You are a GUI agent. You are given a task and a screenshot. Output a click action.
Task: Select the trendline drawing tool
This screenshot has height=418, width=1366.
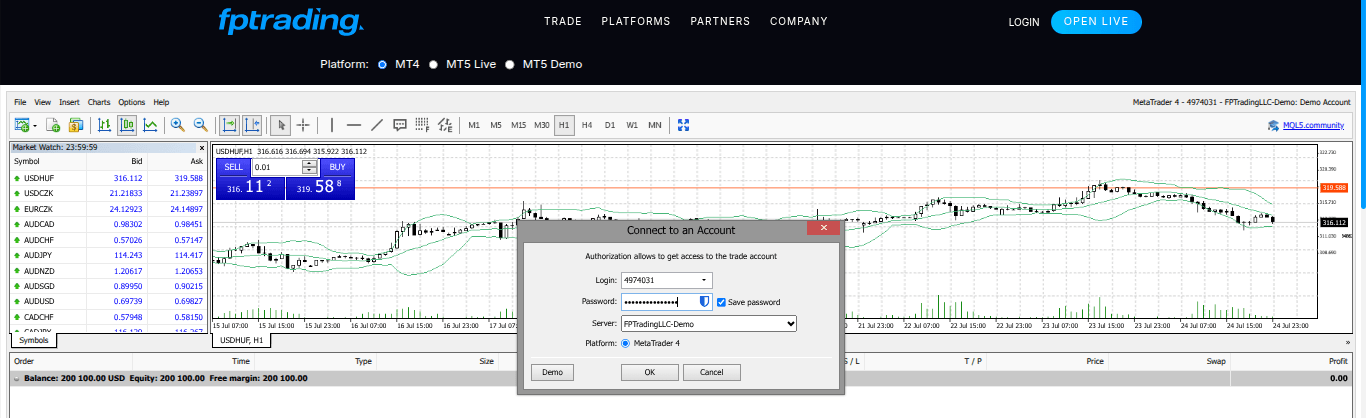tap(377, 125)
